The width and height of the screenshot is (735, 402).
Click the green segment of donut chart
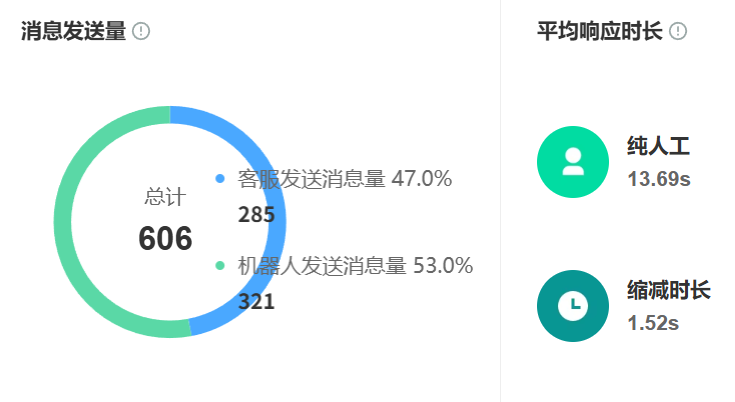[x=66, y=220]
